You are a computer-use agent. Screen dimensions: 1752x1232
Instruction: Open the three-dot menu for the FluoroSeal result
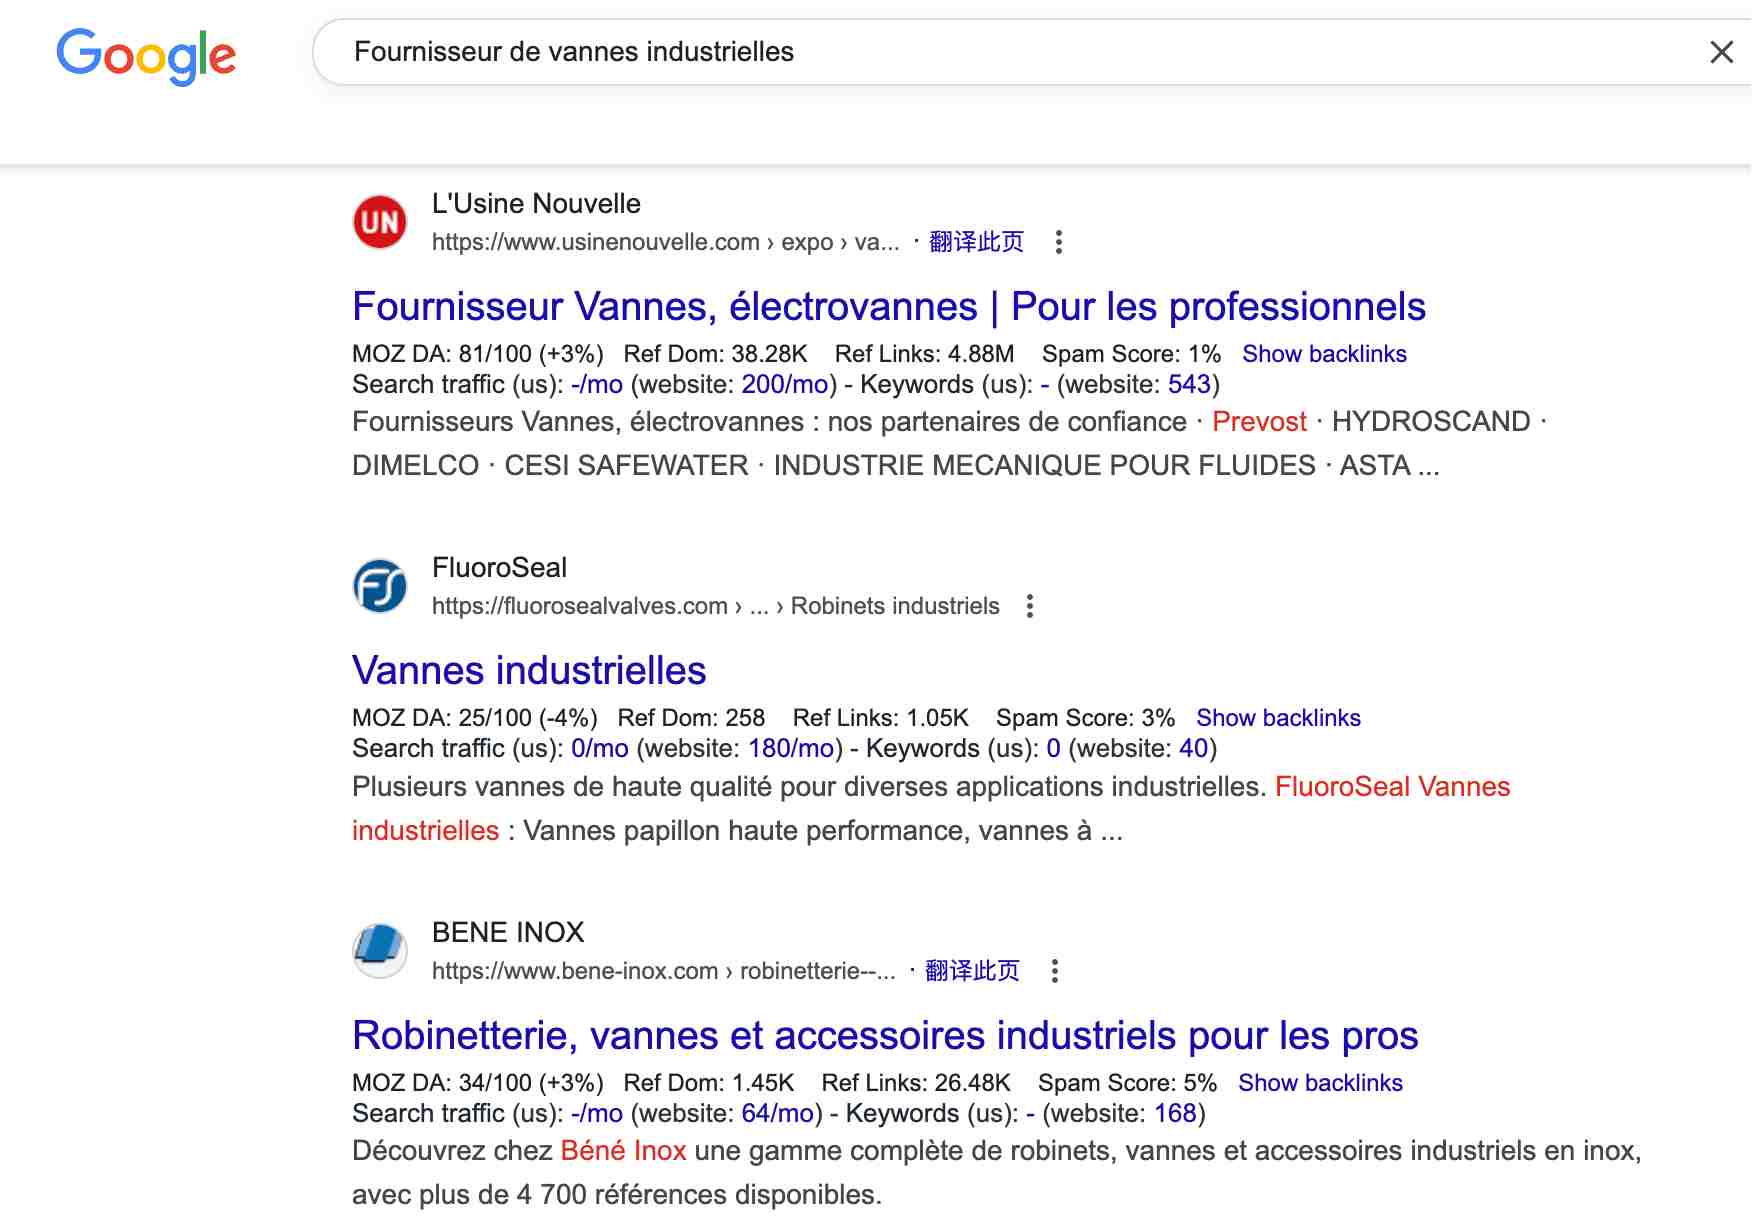point(1029,606)
